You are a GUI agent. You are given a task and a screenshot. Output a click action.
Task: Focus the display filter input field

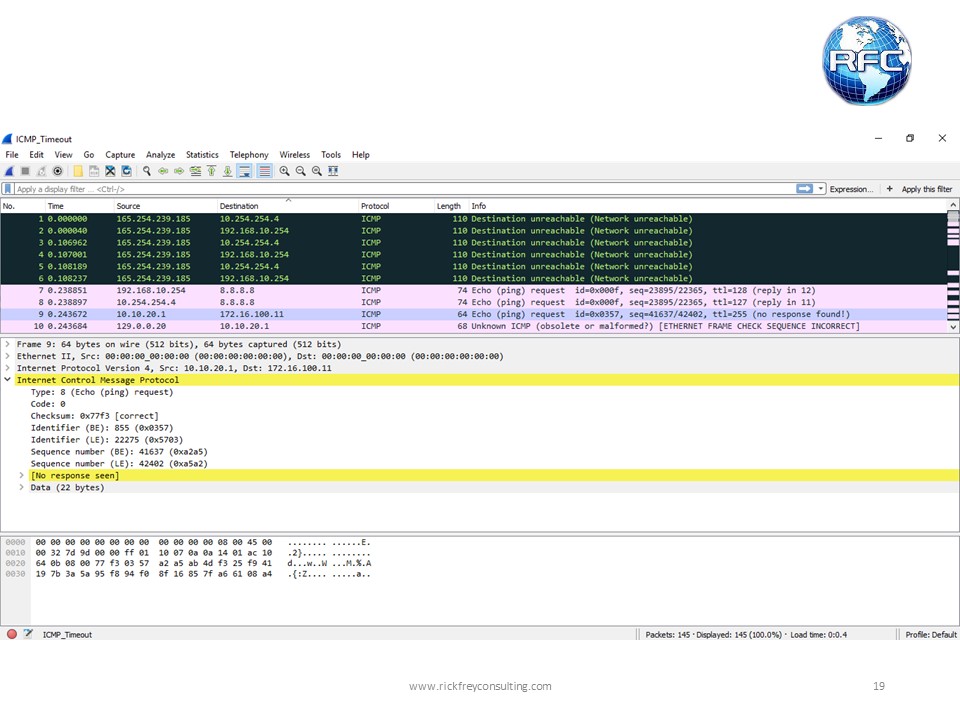tap(404, 189)
